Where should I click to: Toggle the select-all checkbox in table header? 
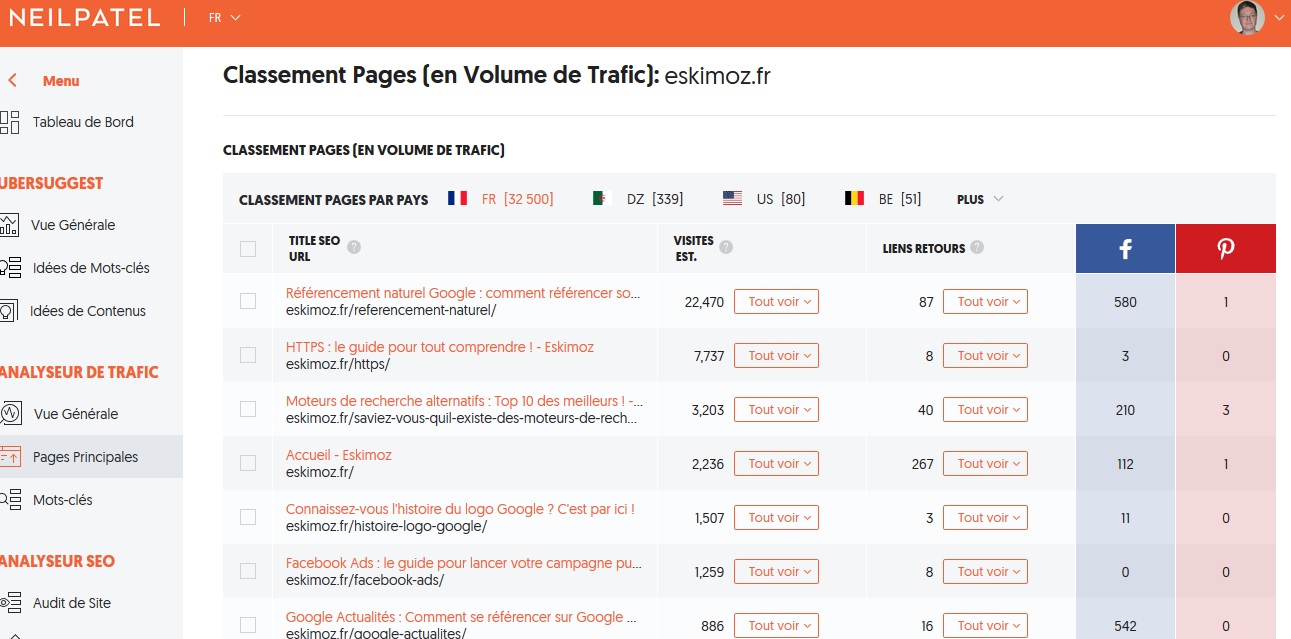click(248, 249)
